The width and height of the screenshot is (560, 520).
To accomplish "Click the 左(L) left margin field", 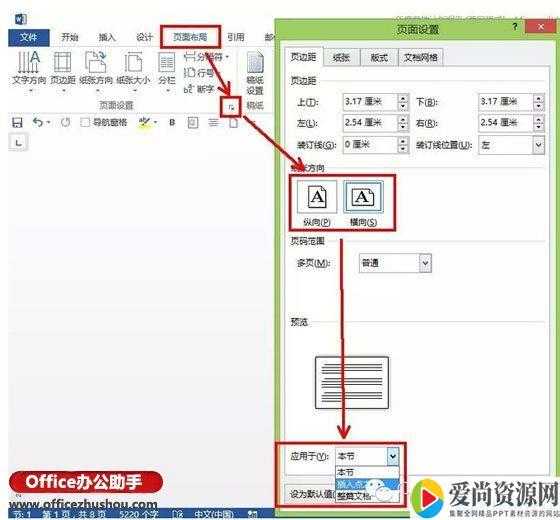I will click(x=370, y=123).
